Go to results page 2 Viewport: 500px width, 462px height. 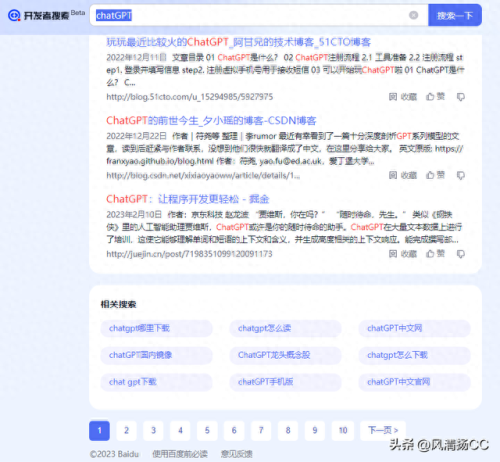click(x=126, y=431)
